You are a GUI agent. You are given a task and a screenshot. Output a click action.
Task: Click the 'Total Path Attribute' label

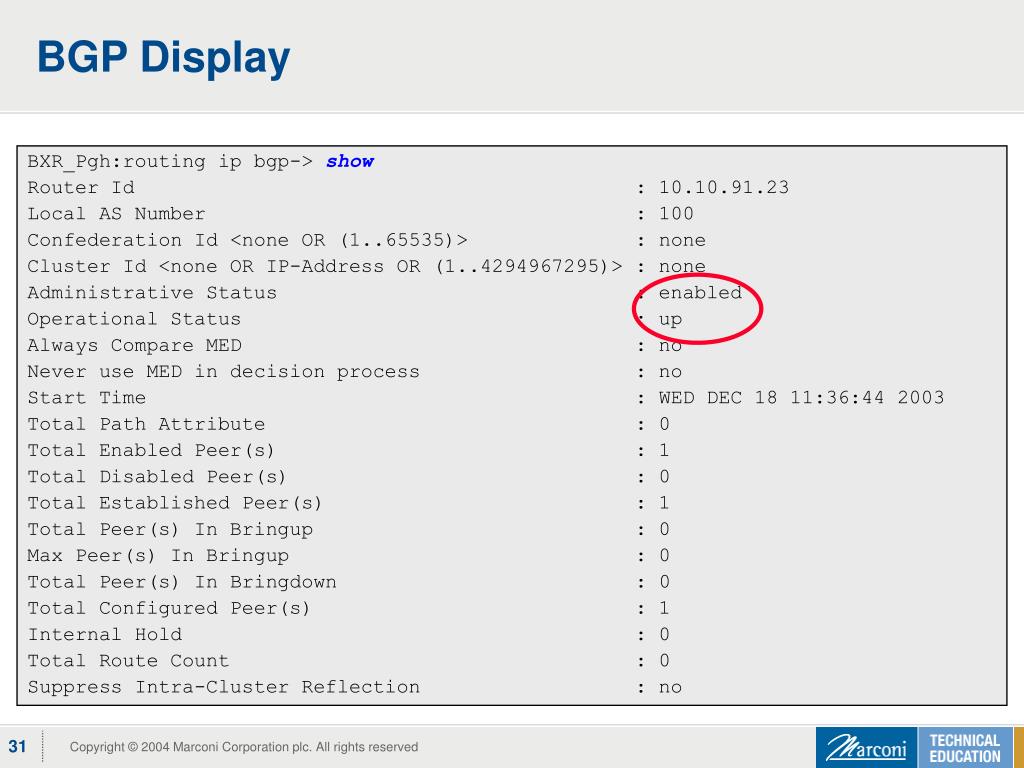146,424
